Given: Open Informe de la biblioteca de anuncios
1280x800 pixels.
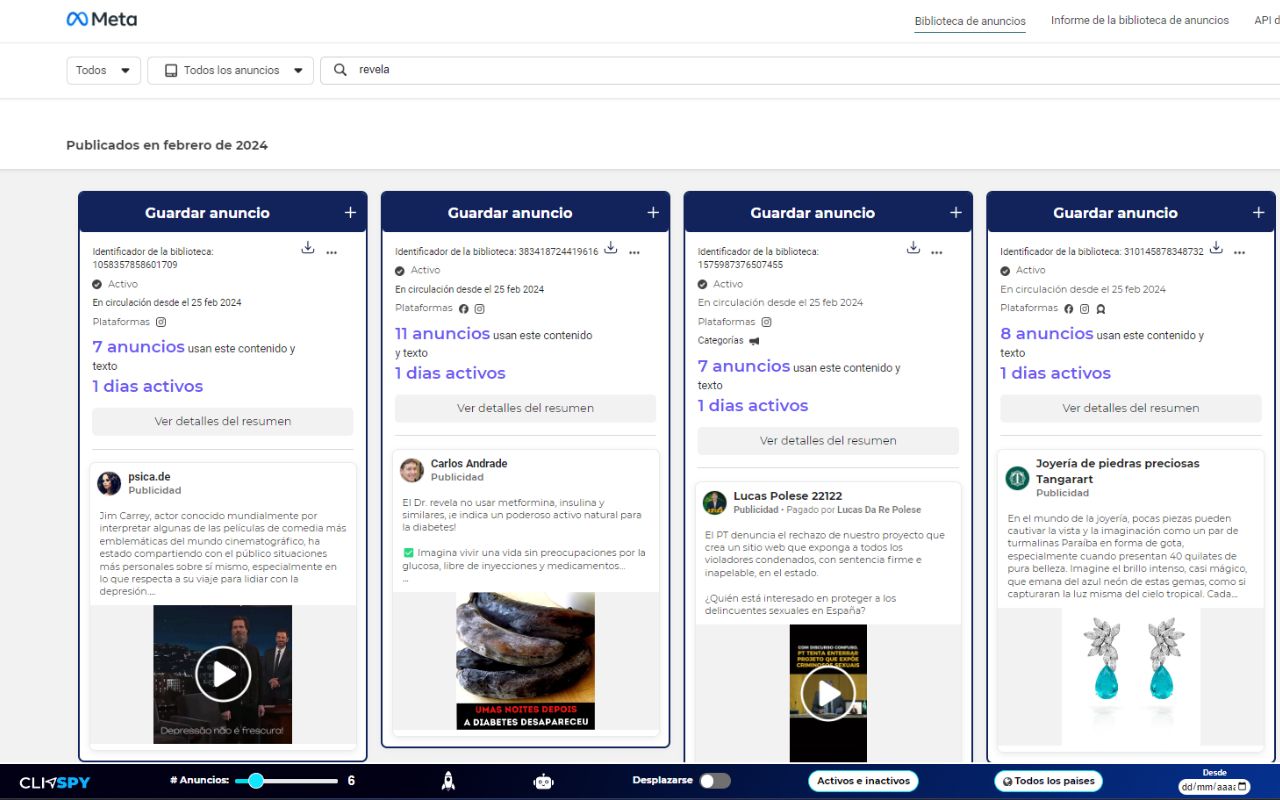Looking at the screenshot, I should [1139, 21].
